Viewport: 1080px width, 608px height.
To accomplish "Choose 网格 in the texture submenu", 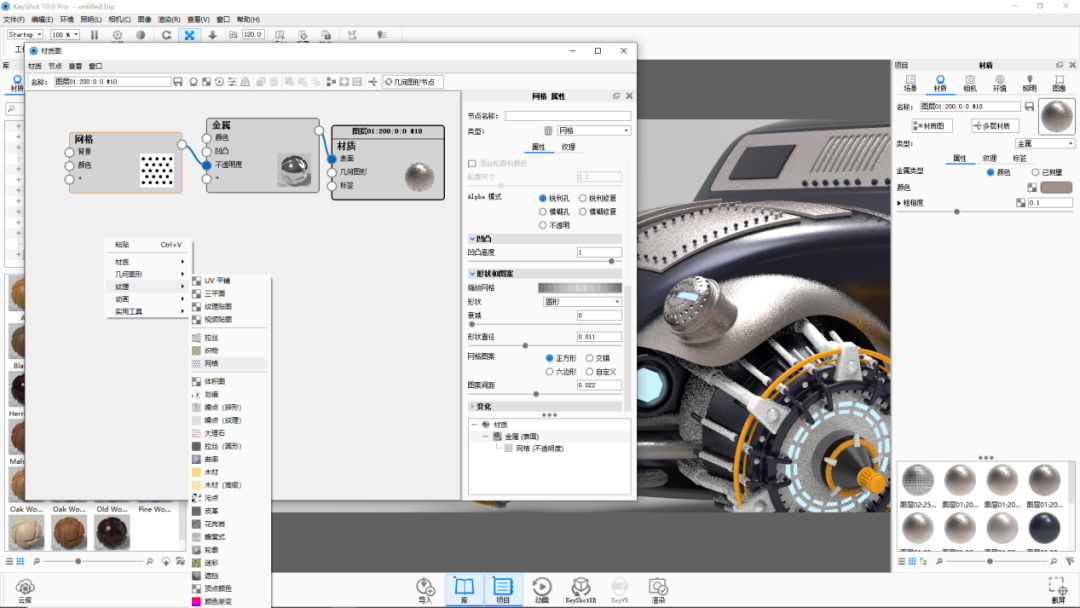I will (x=229, y=364).
